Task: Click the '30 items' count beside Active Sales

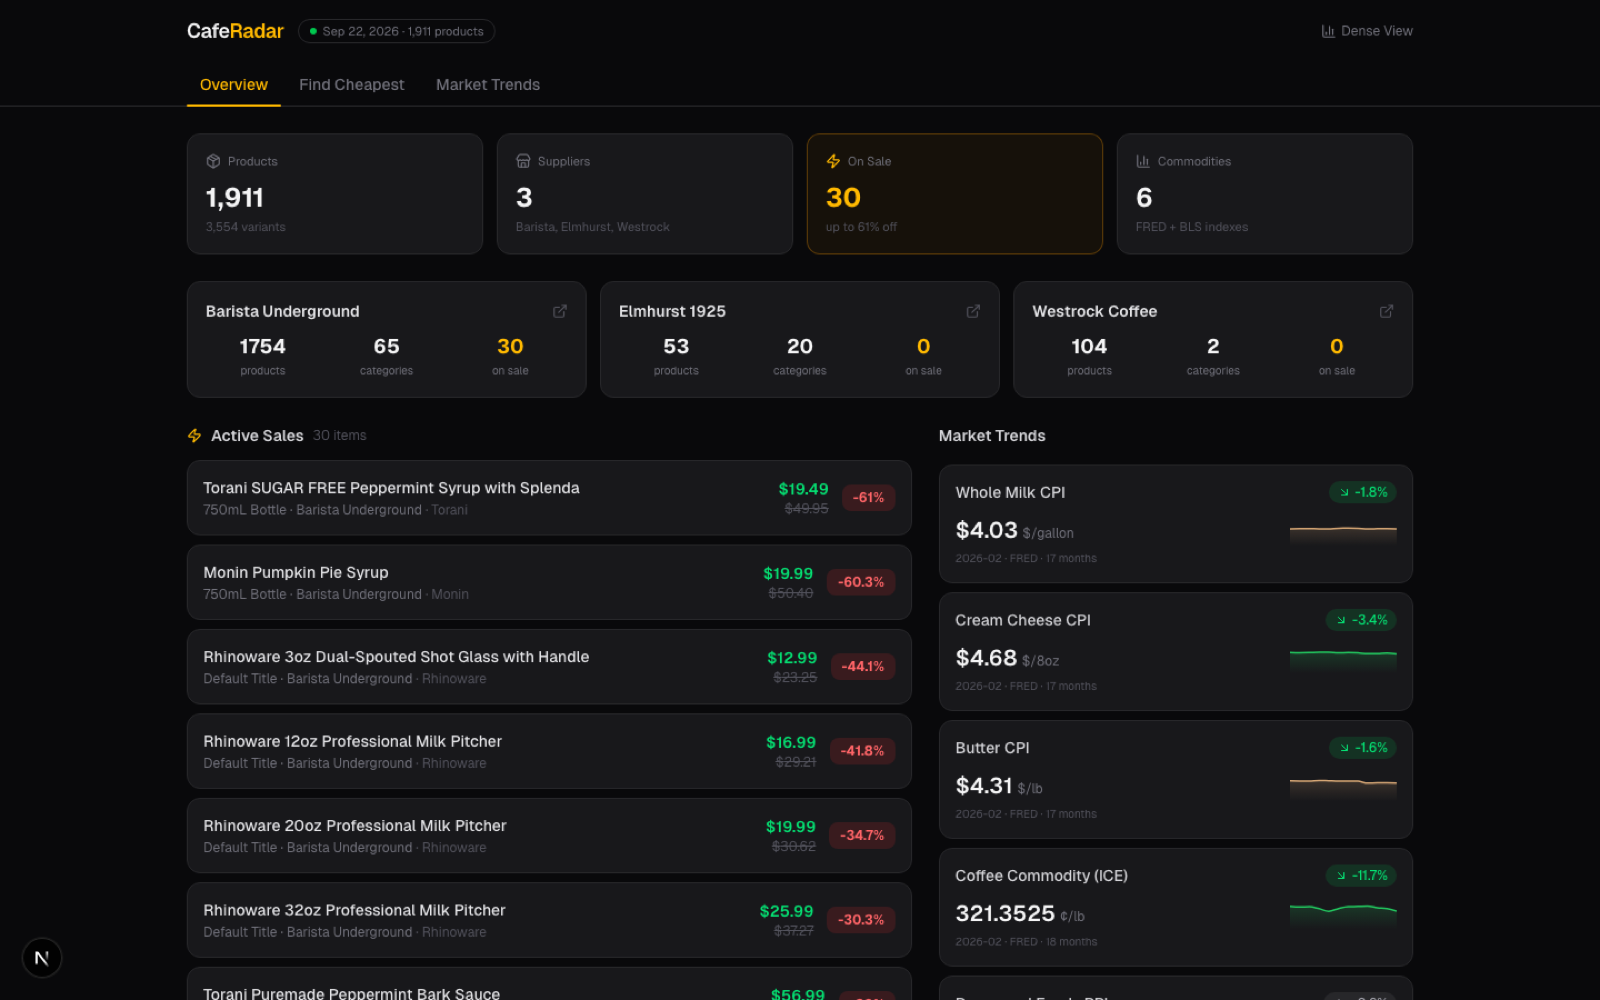Action: (x=340, y=436)
